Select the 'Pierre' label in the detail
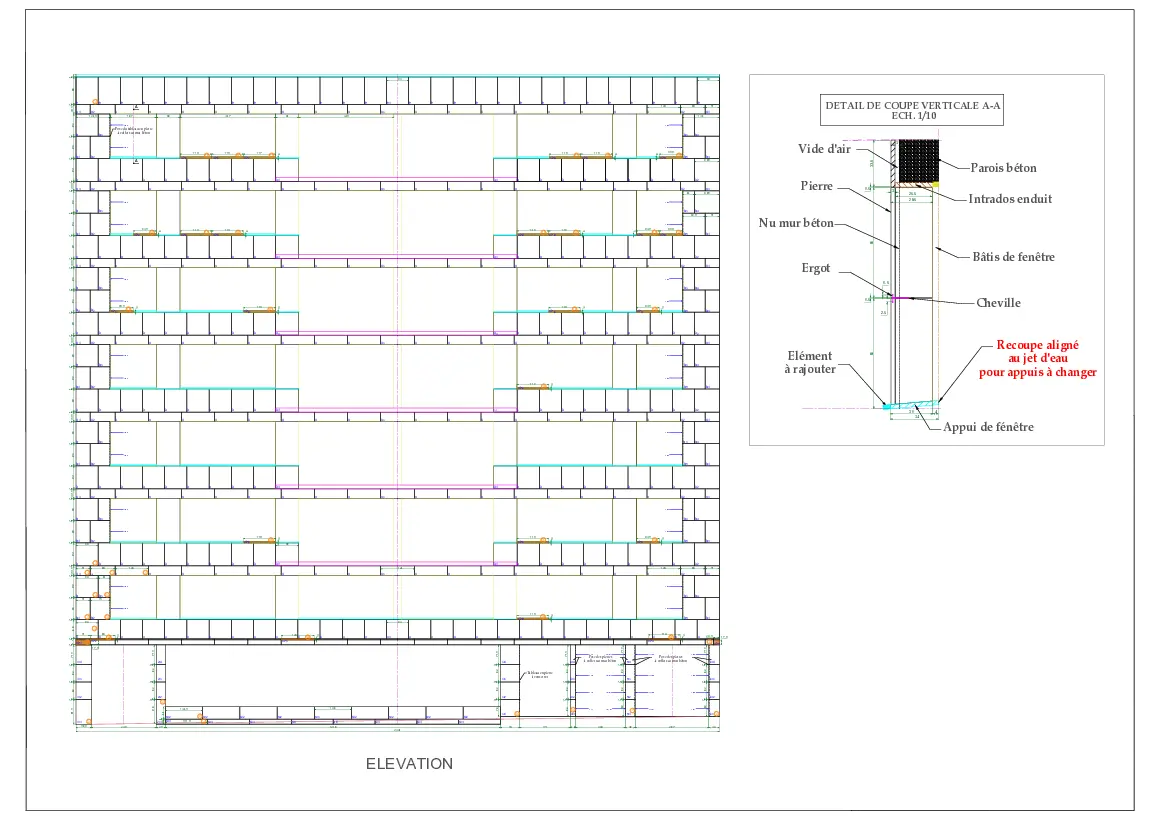 pyautogui.click(x=817, y=186)
